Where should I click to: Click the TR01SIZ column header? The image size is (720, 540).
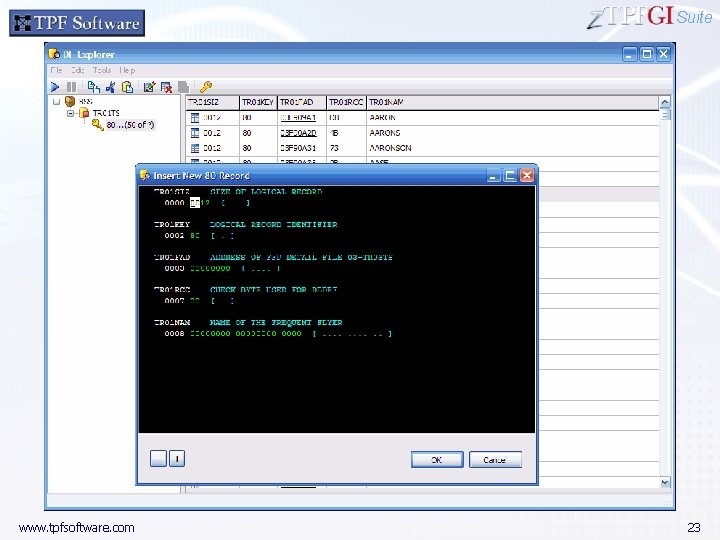tap(213, 102)
